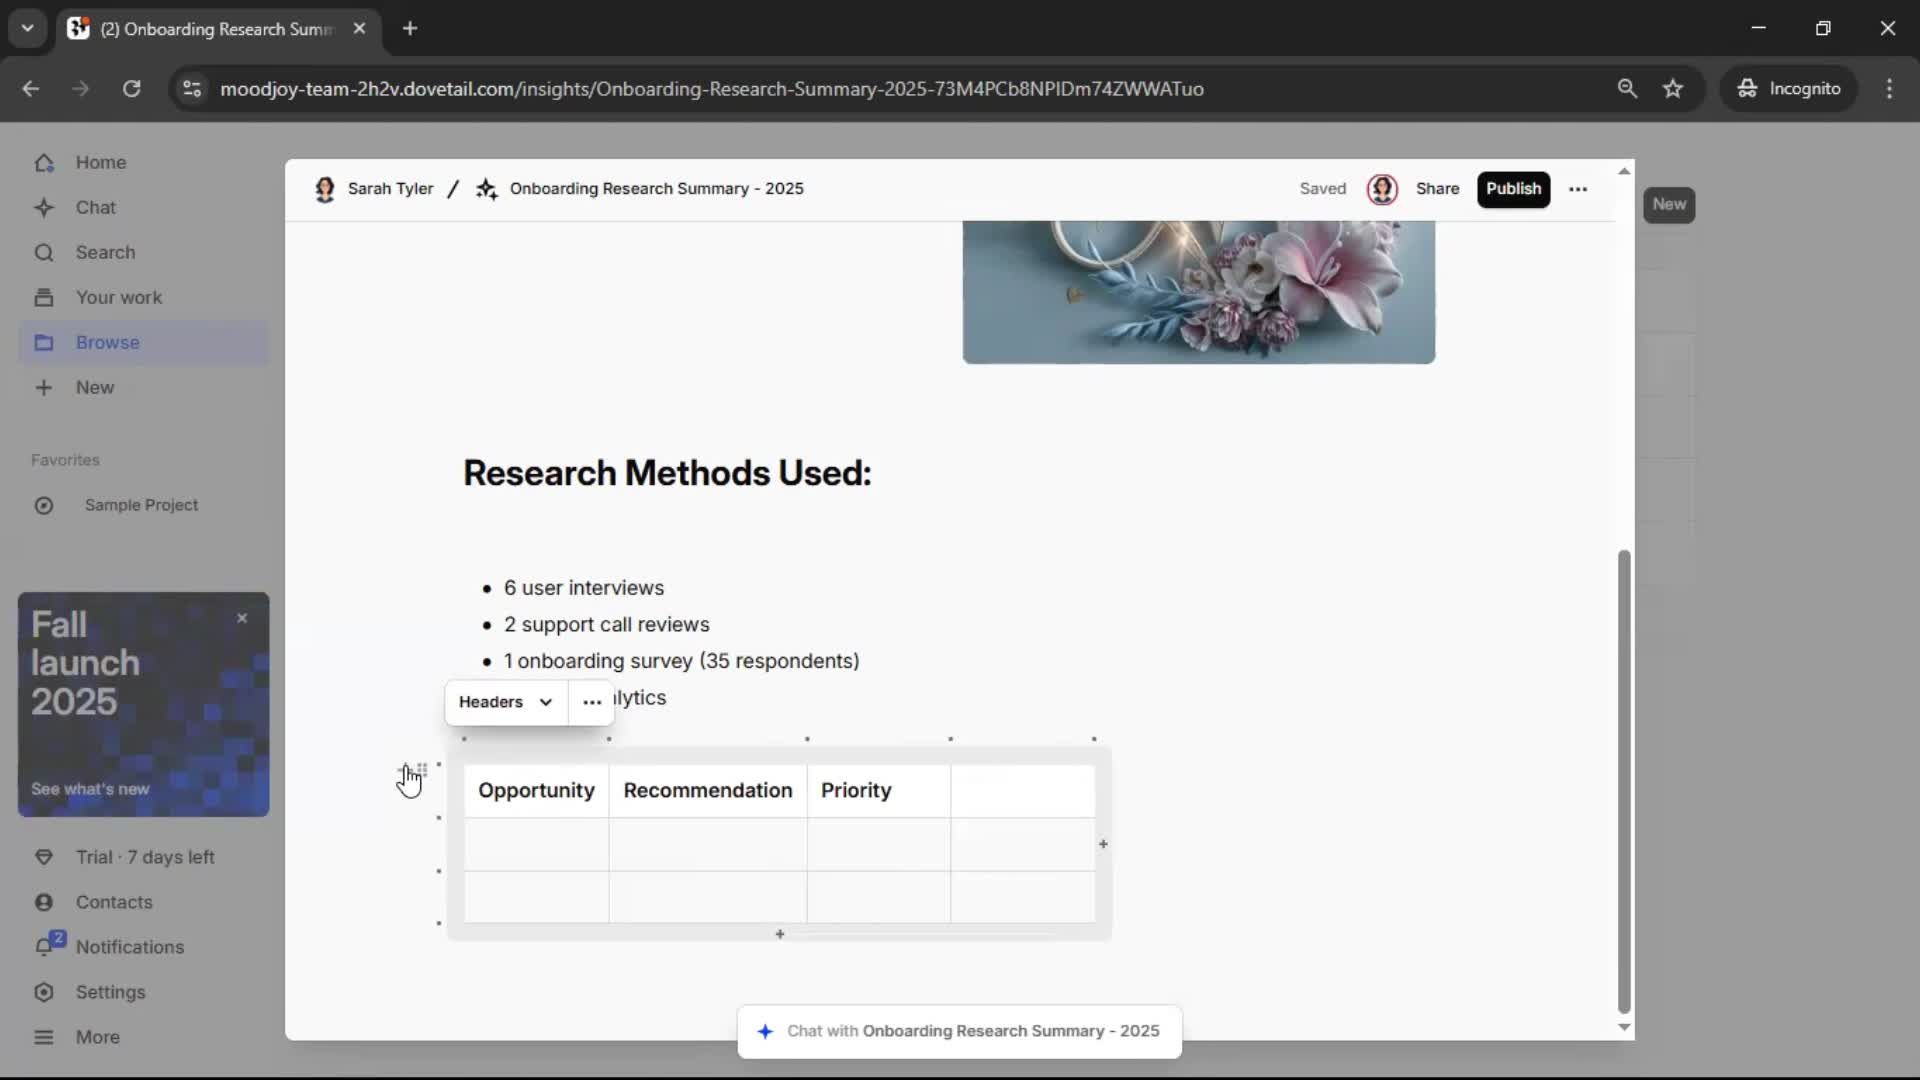Click the vertical document scrollbar
This screenshot has height=1080, width=1920.
1624,780
